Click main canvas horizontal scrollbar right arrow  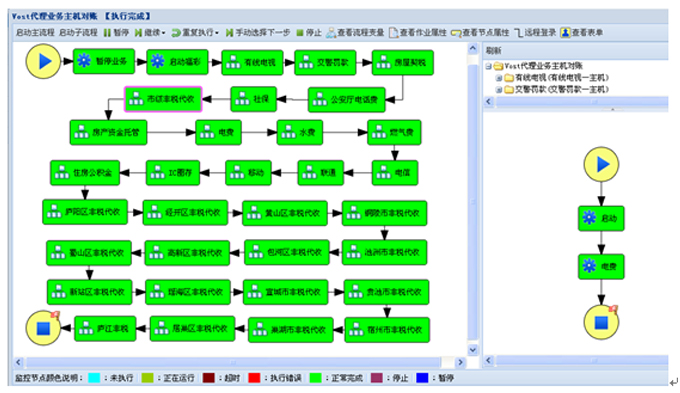[460, 362]
